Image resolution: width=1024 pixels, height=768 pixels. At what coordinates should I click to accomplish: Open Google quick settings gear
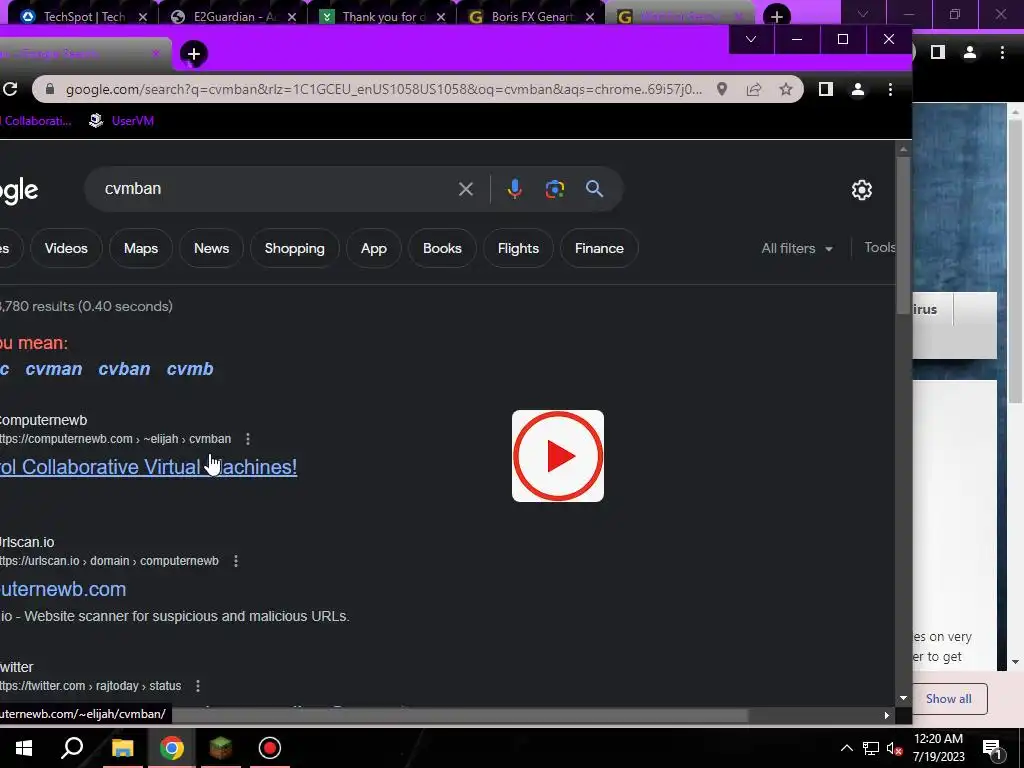pos(861,189)
